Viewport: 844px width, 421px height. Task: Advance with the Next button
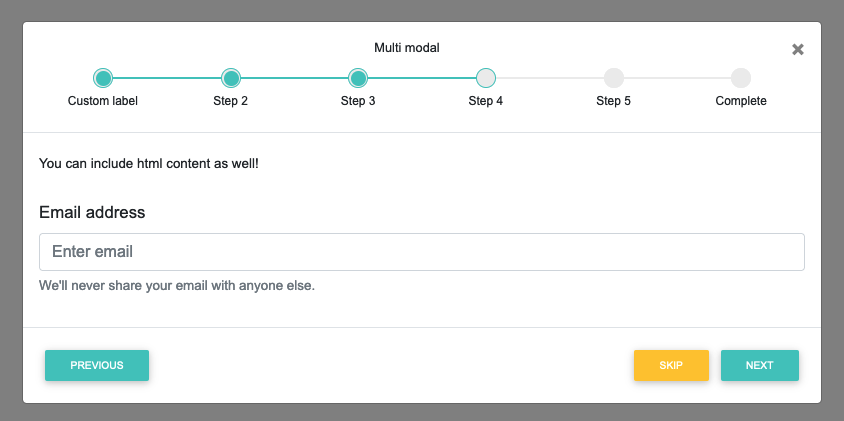[x=759, y=365]
